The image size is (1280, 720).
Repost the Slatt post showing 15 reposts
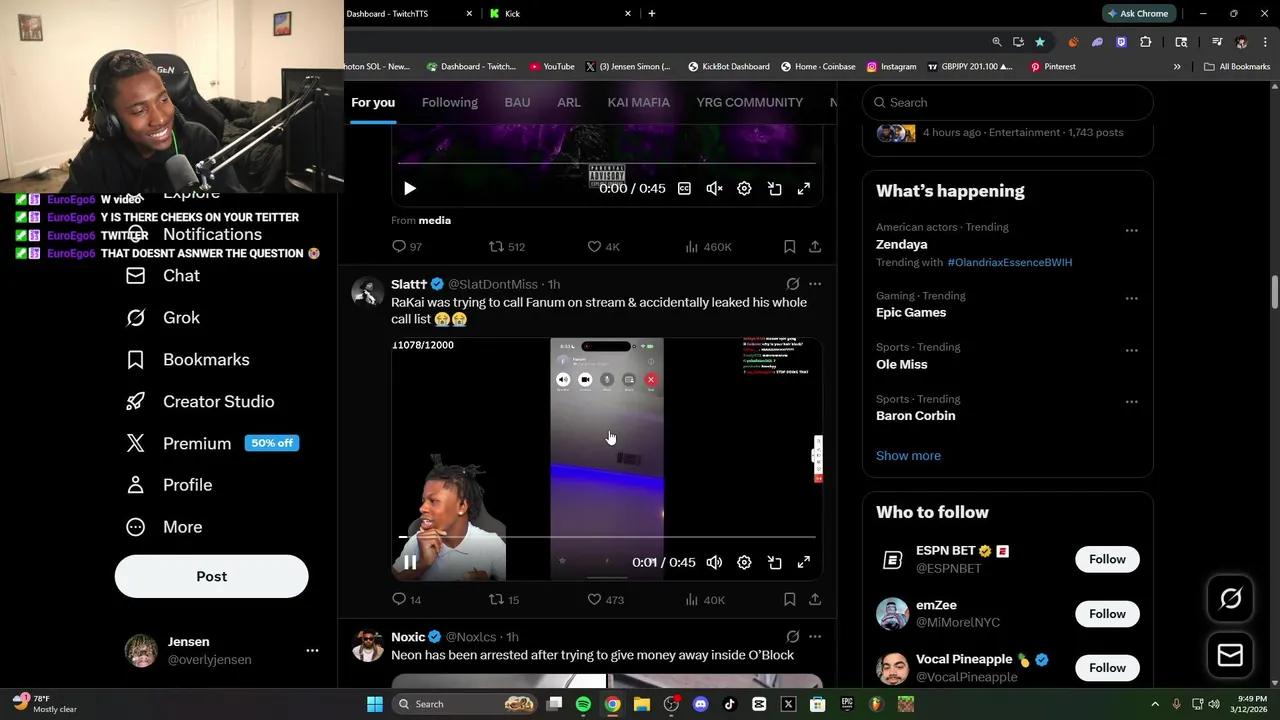tap(503, 599)
